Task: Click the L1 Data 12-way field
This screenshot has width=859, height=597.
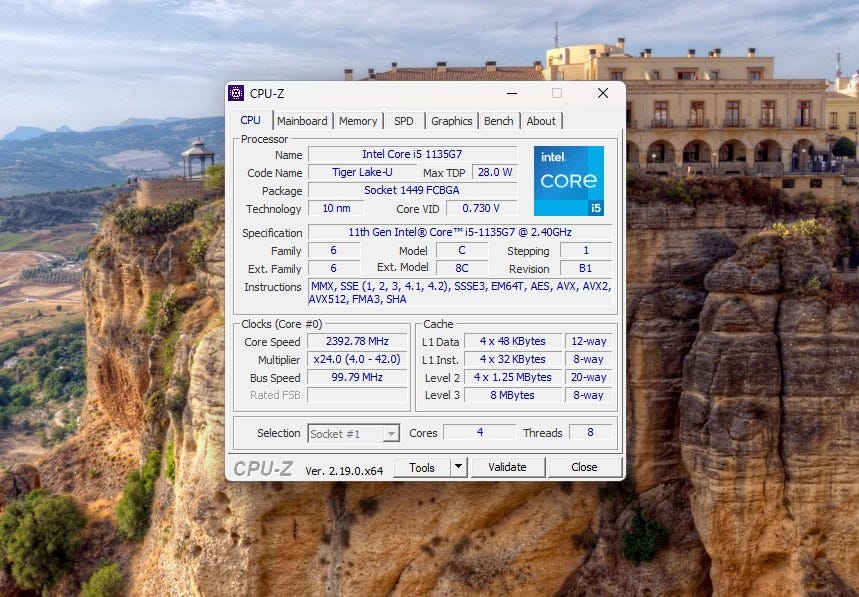Action: click(x=589, y=341)
